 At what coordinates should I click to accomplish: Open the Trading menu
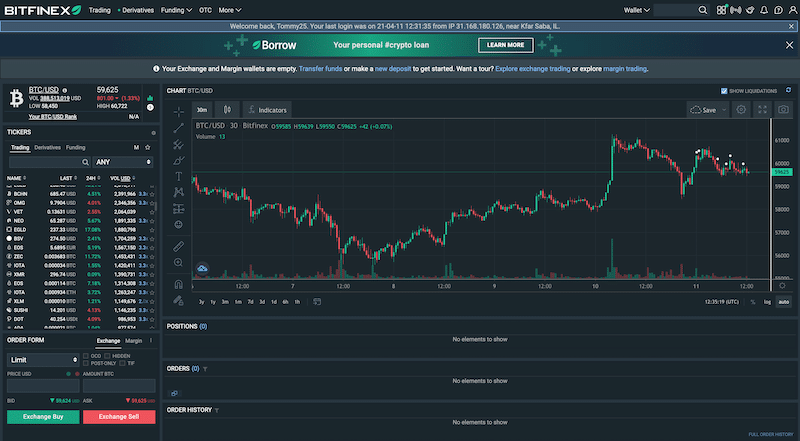[99, 10]
